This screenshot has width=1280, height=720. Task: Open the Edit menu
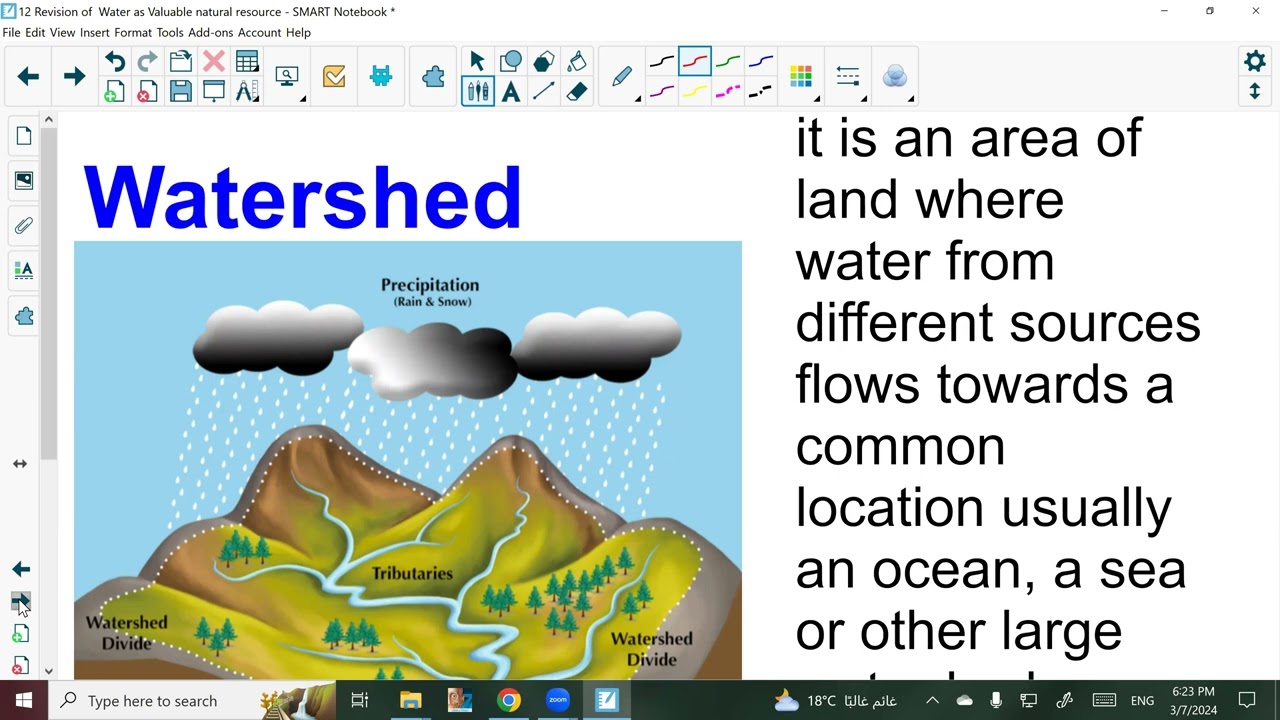coord(35,33)
